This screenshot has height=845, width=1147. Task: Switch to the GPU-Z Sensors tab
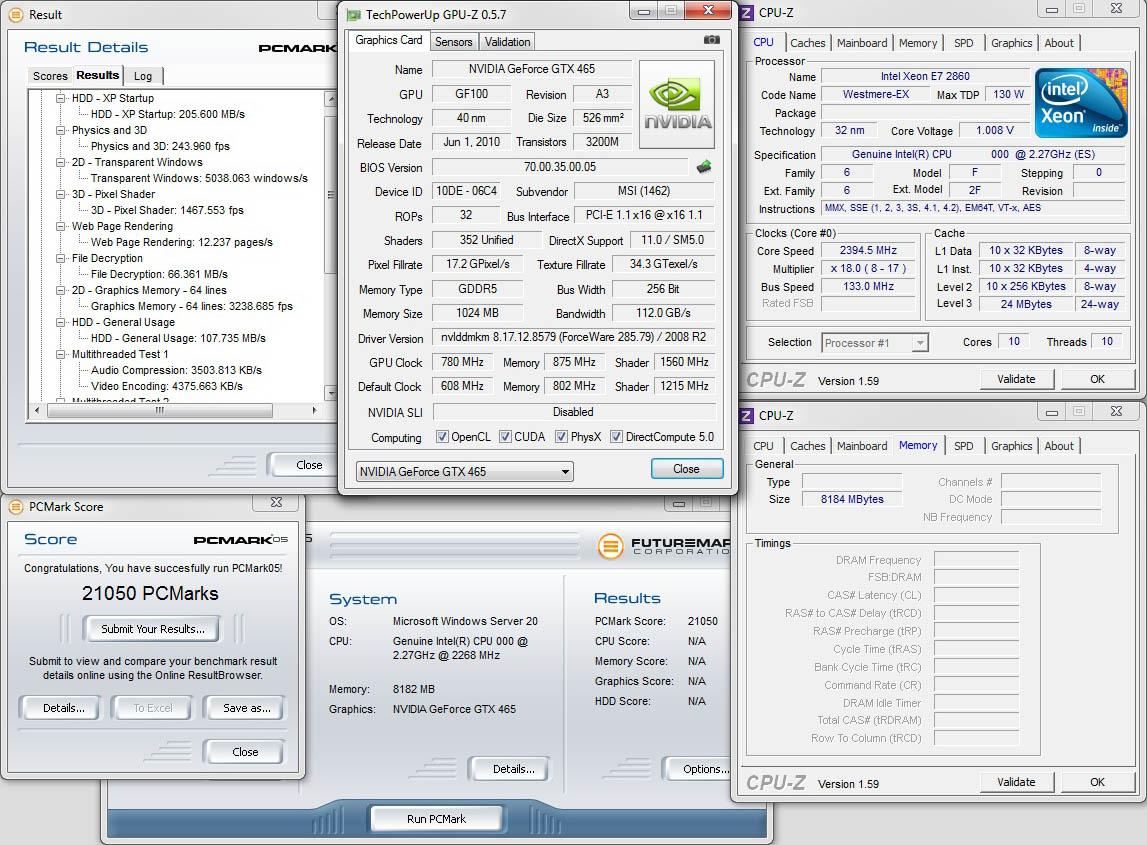click(x=454, y=42)
